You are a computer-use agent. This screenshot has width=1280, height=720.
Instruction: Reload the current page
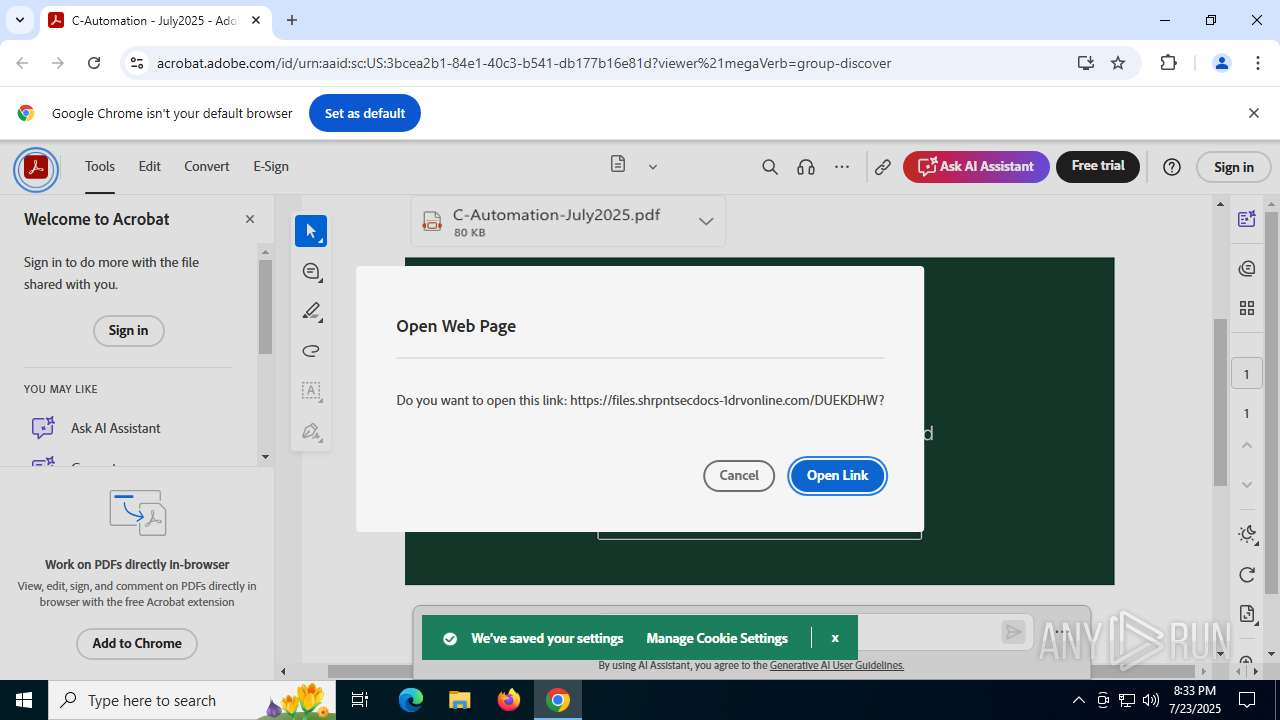(94, 63)
